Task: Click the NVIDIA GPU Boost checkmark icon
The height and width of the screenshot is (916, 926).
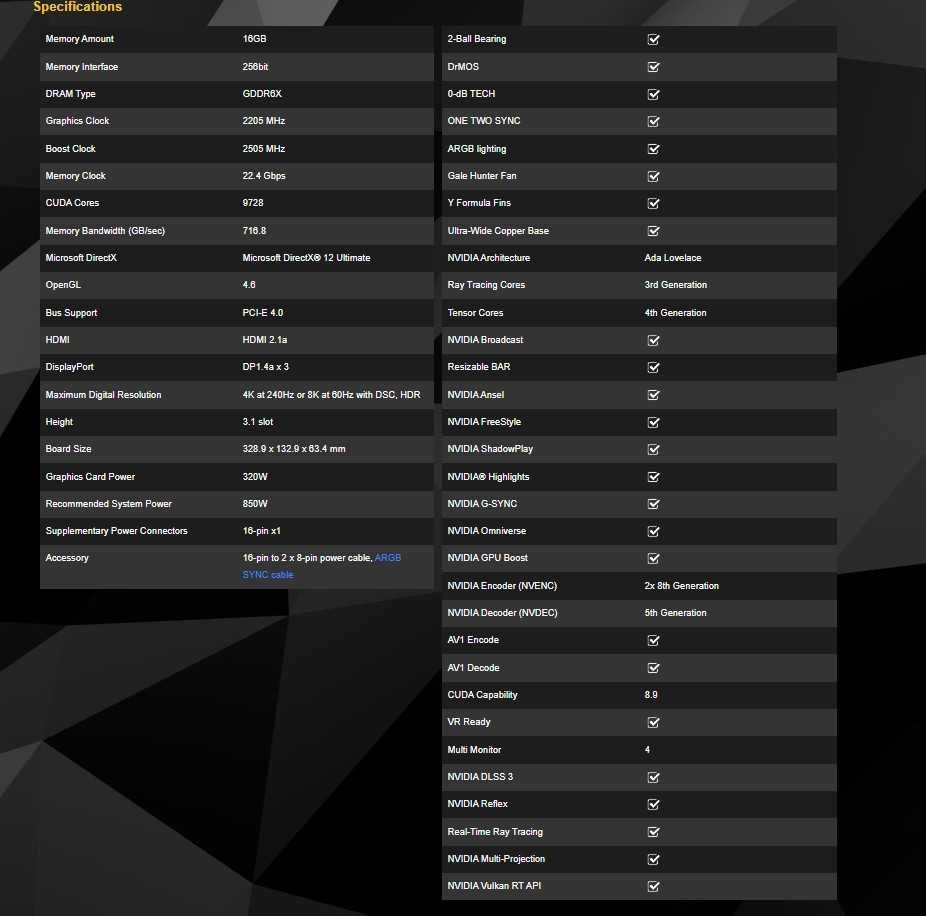Action: pyautogui.click(x=653, y=559)
